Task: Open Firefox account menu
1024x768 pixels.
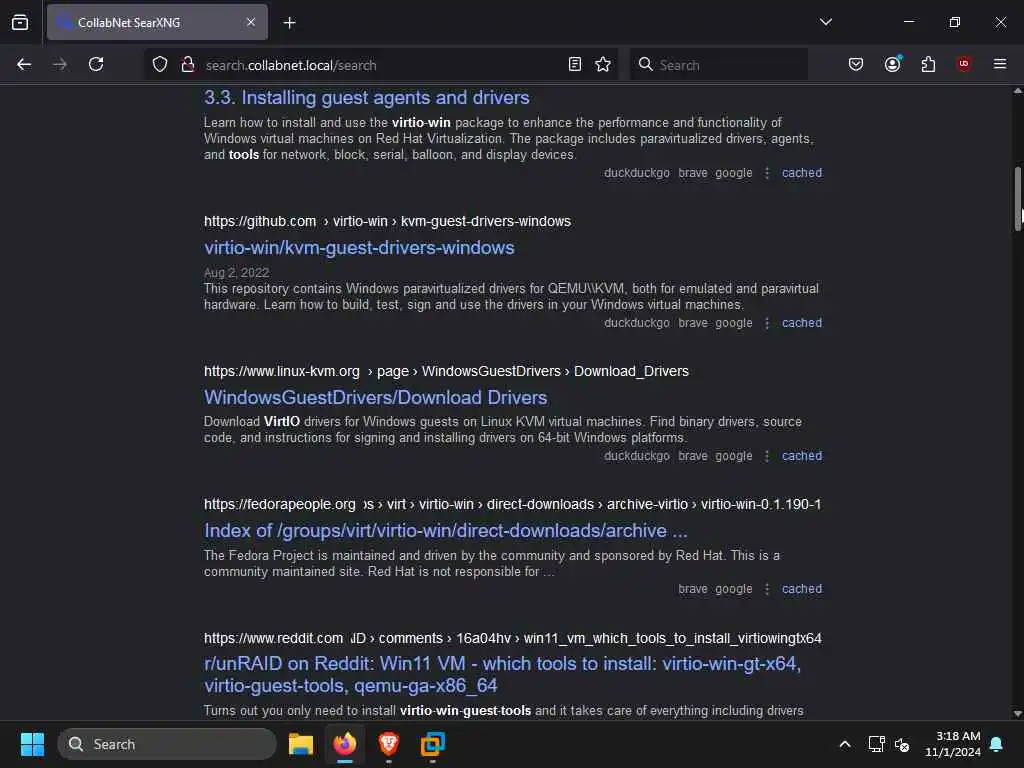Action: pyautogui.click(x=893, y=64)
